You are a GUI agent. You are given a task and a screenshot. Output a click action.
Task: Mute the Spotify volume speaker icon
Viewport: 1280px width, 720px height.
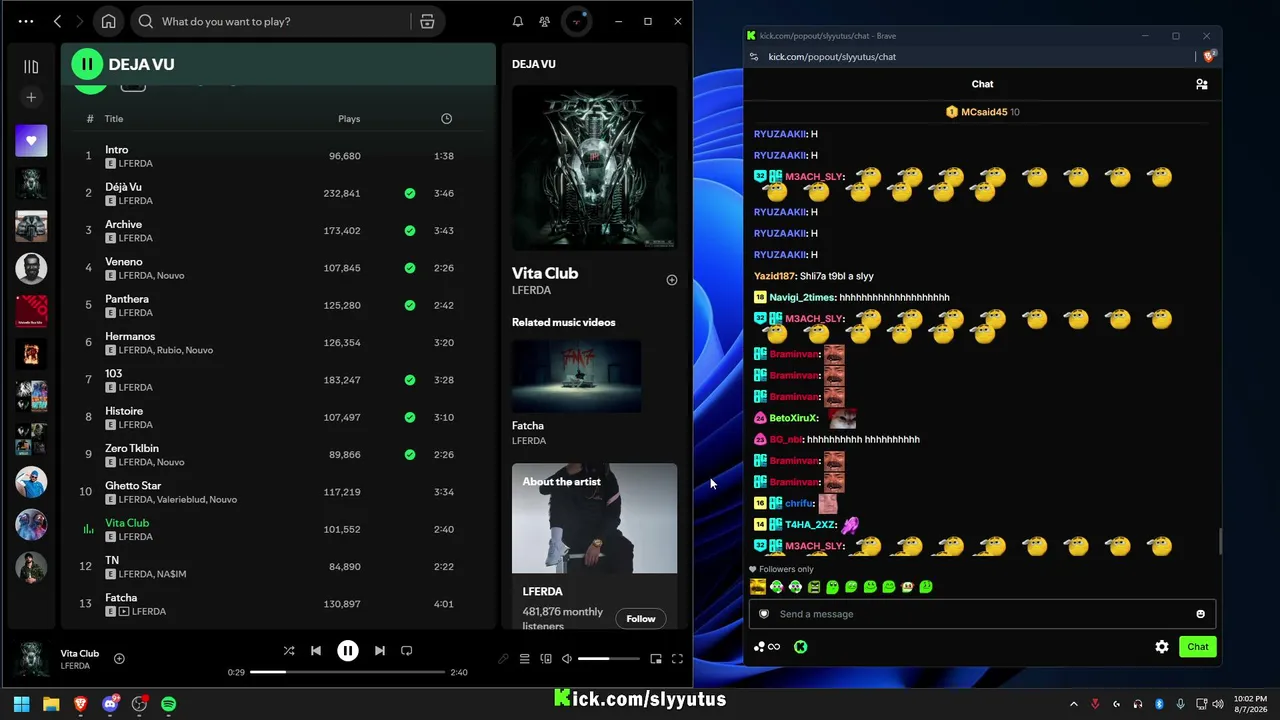click(x=567, y=659)
